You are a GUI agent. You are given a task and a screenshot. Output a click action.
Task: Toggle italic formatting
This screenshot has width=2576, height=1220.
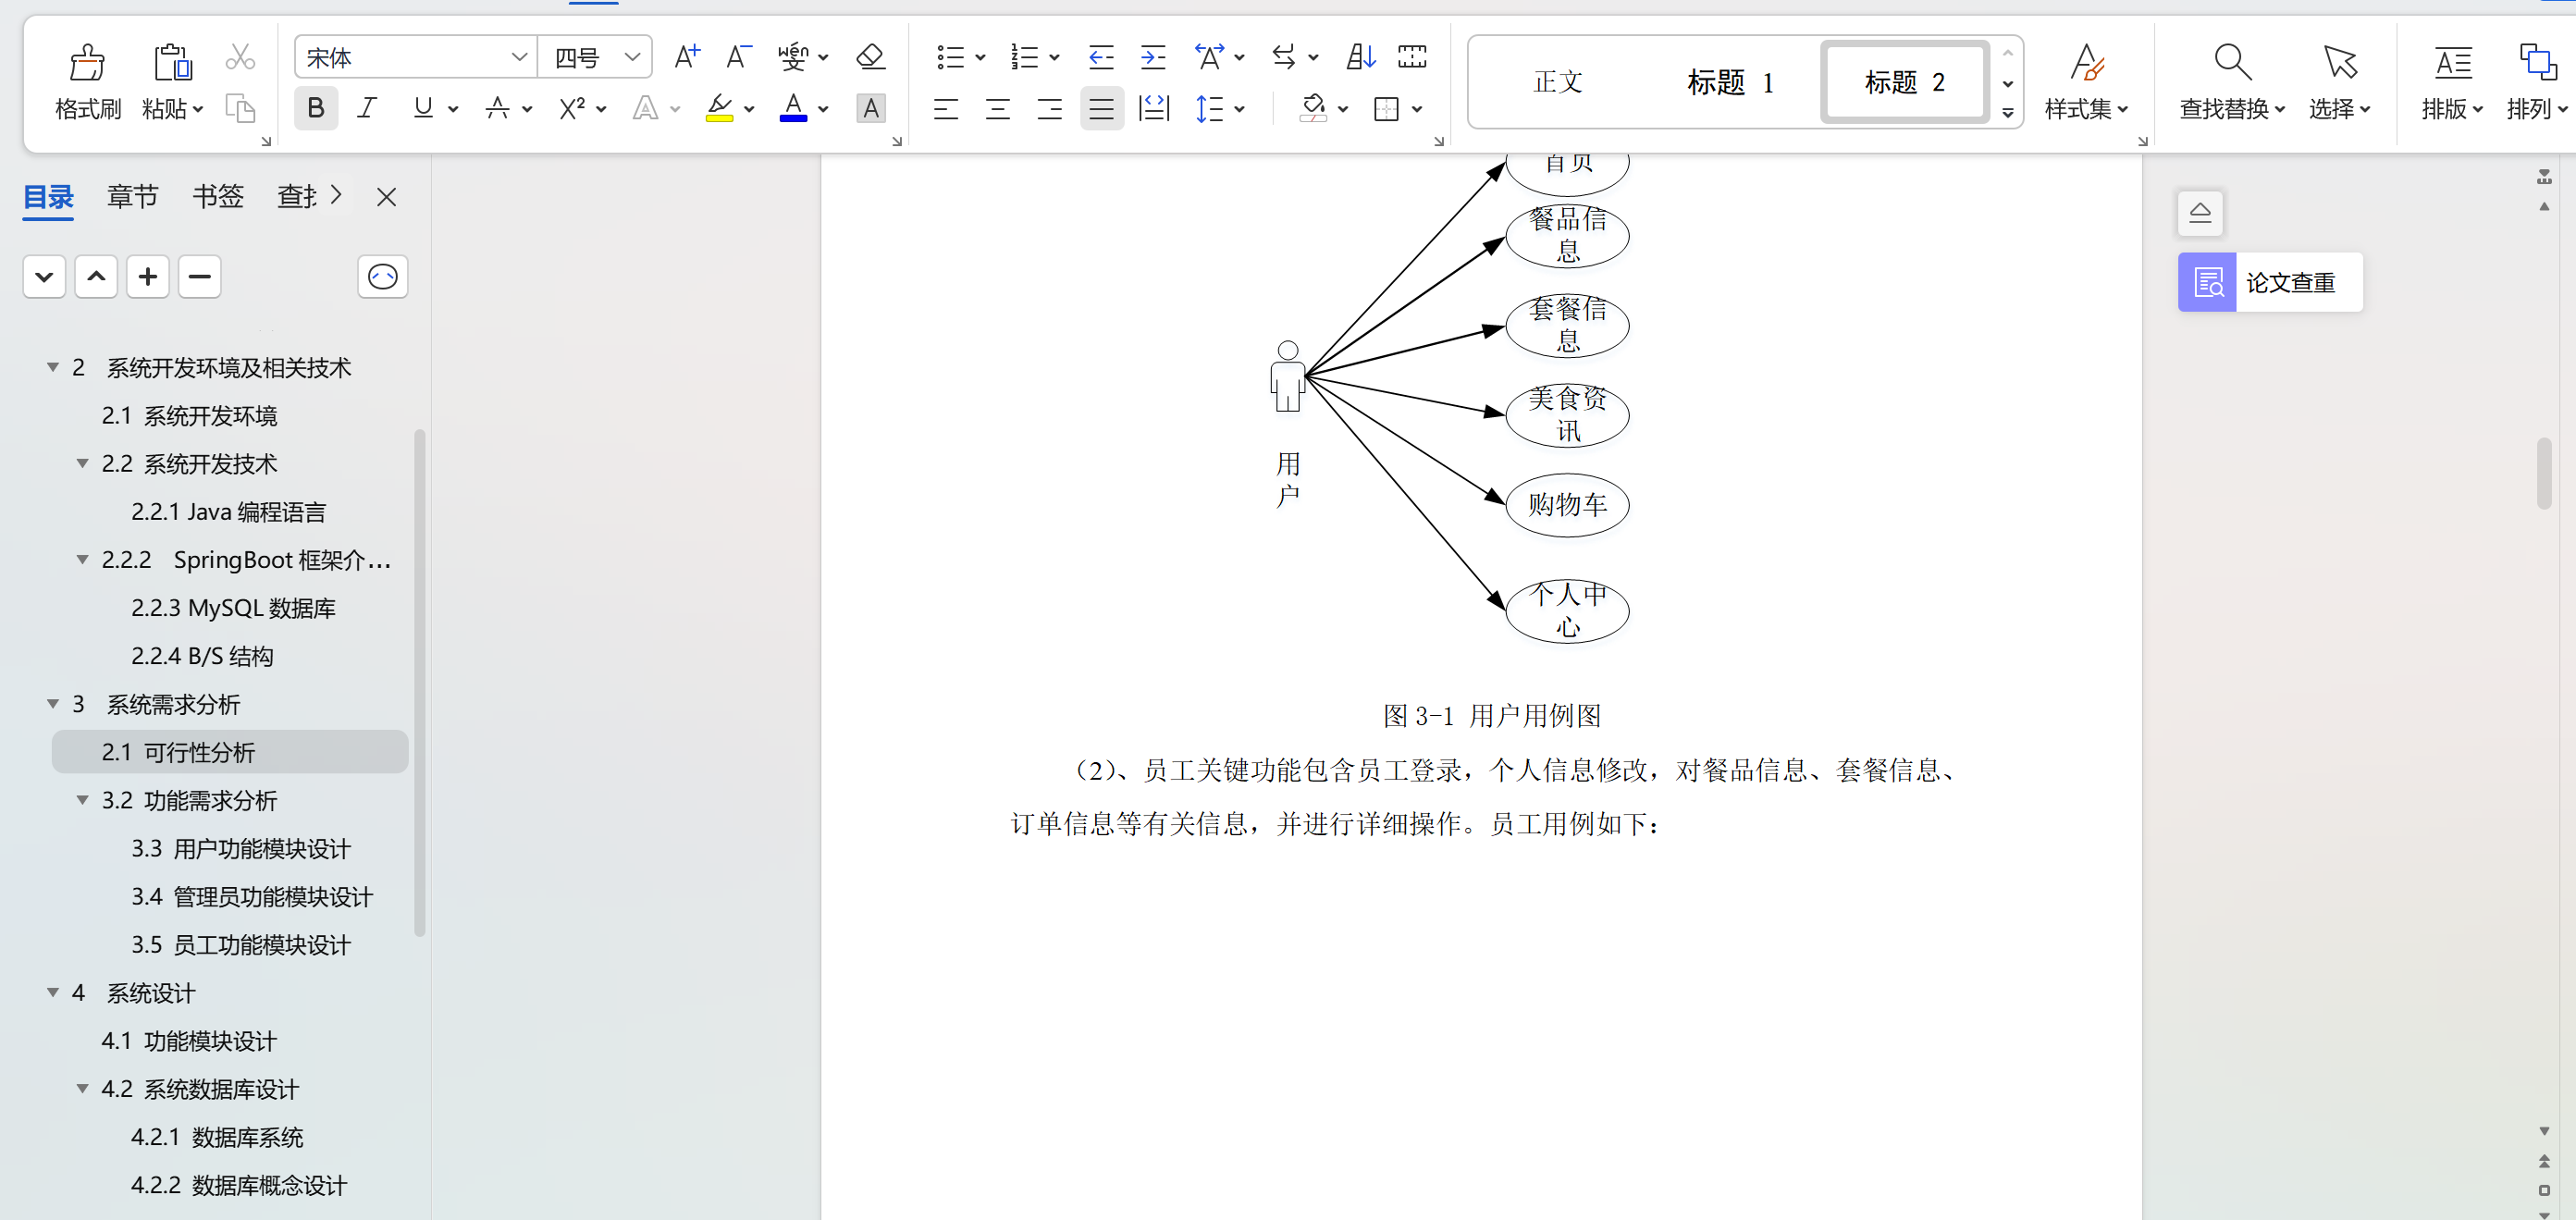coord(367,109)
